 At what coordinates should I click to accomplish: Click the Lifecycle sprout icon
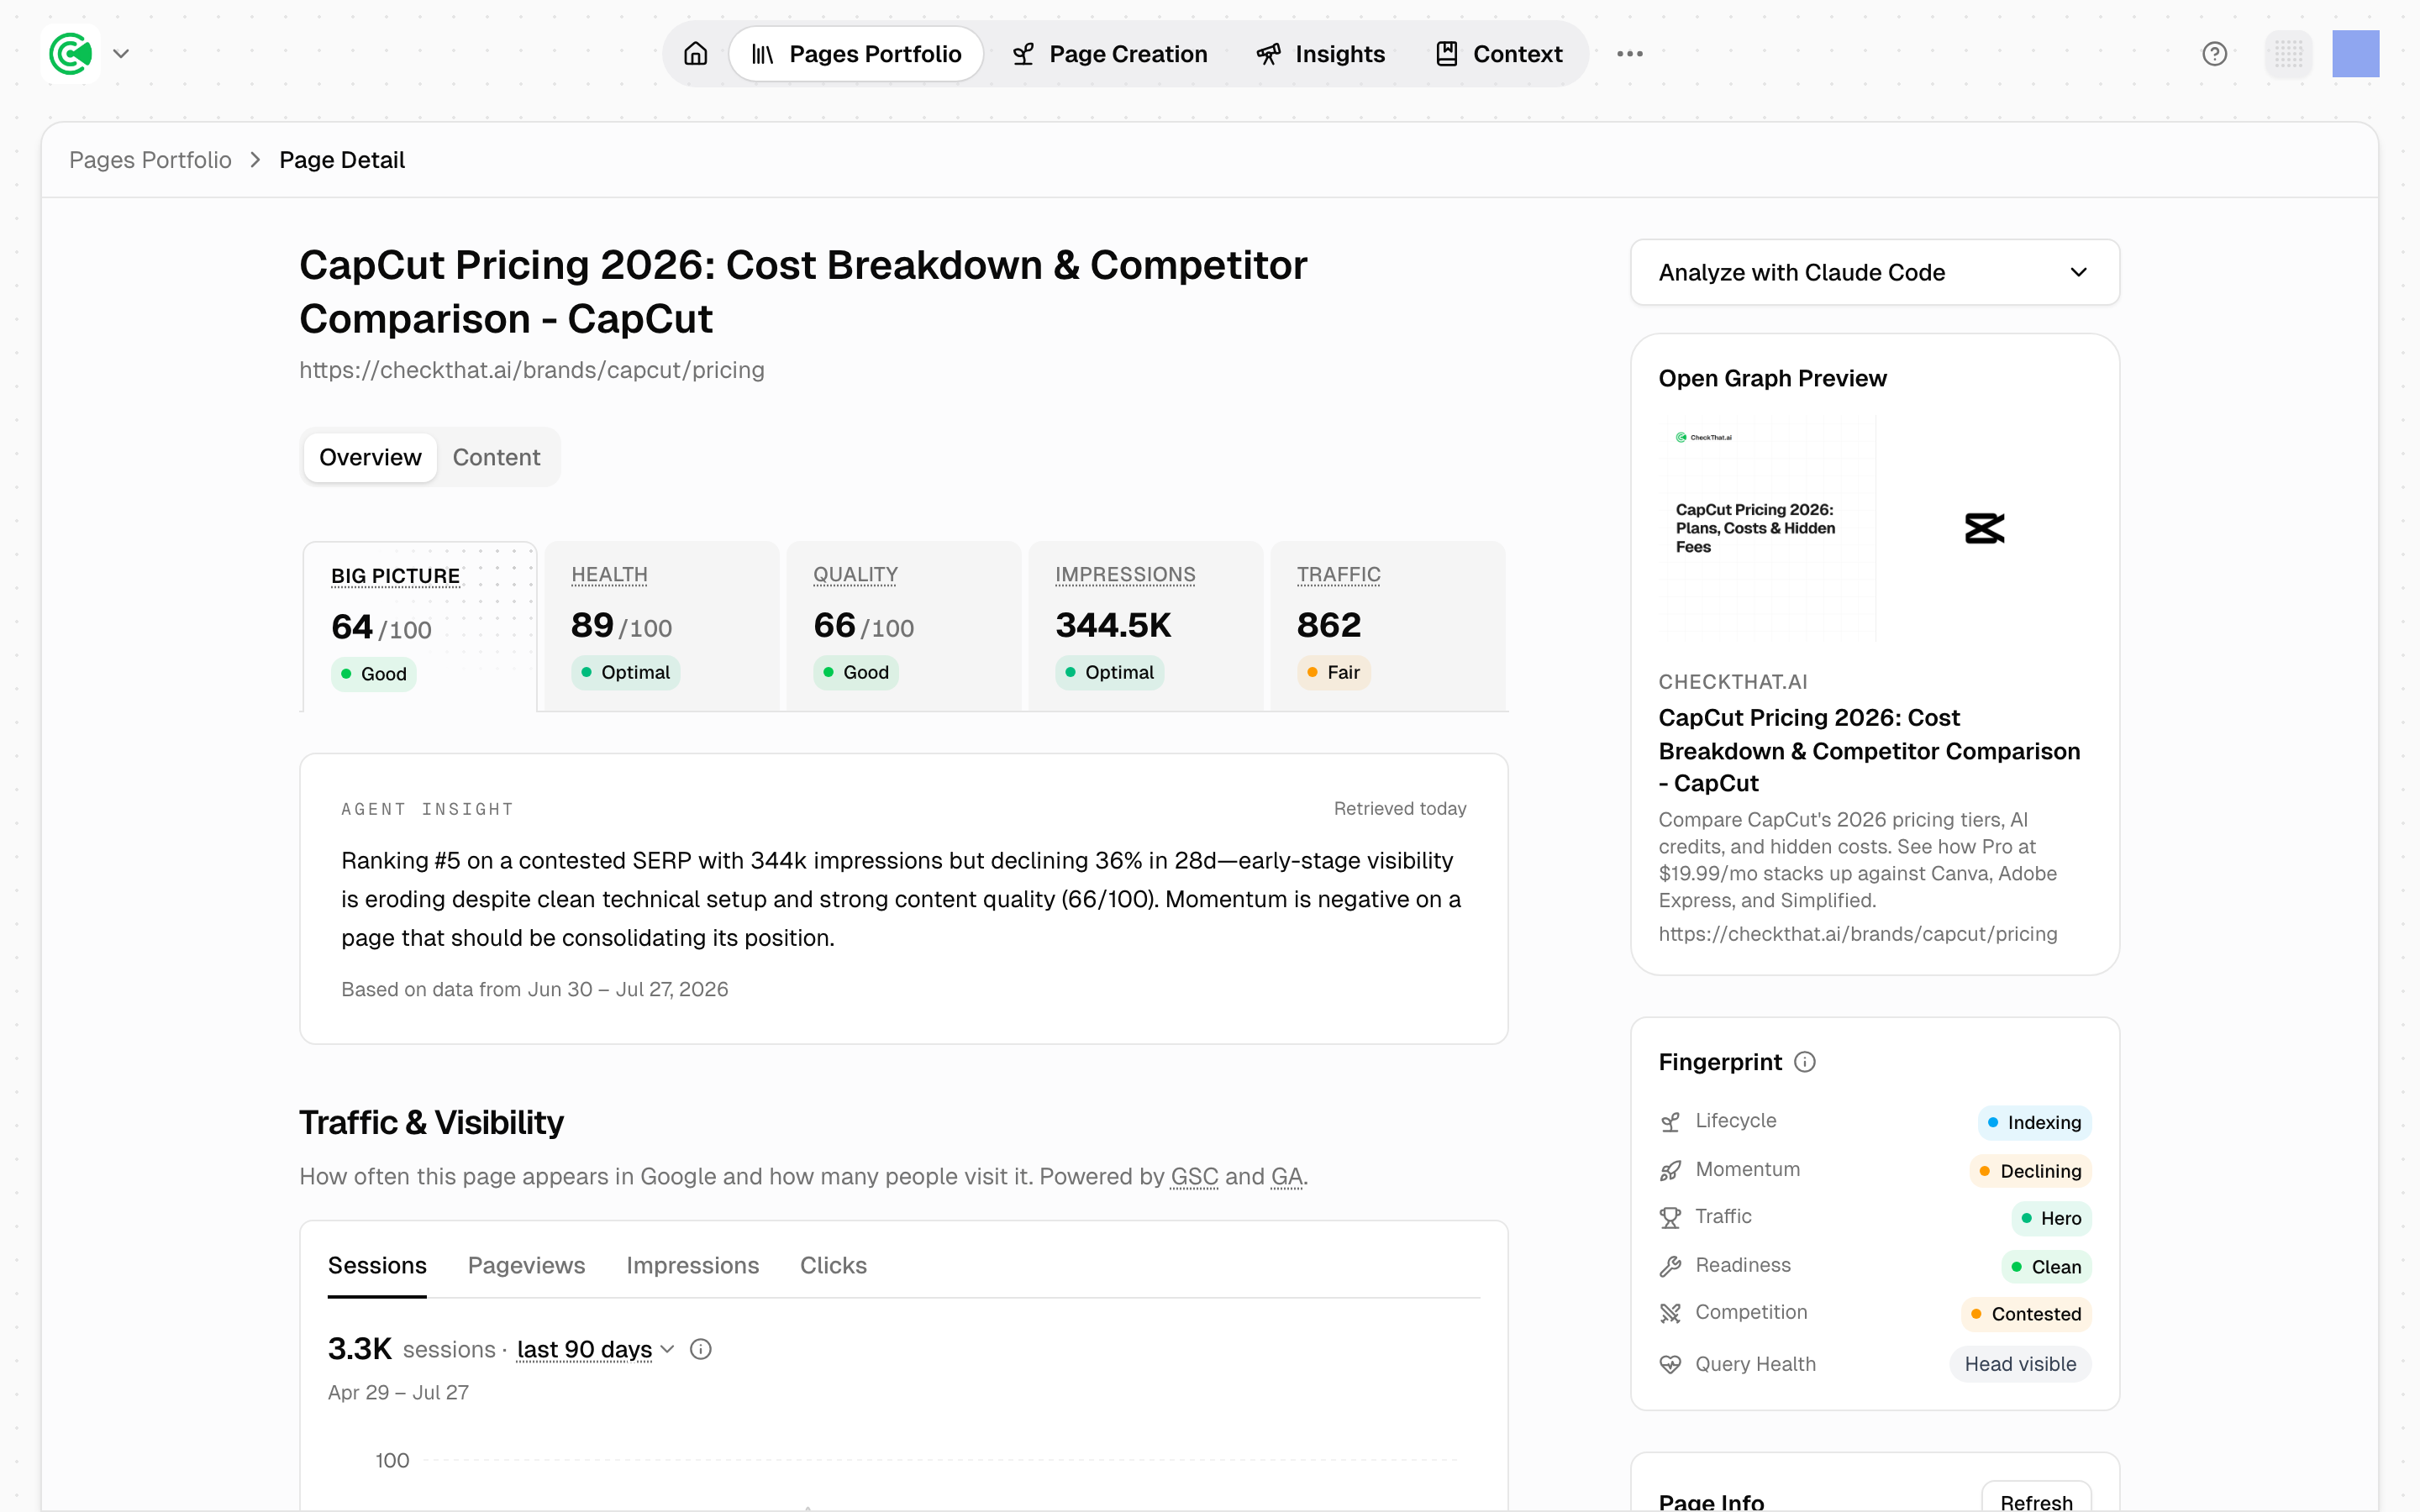point(1670,1122)
